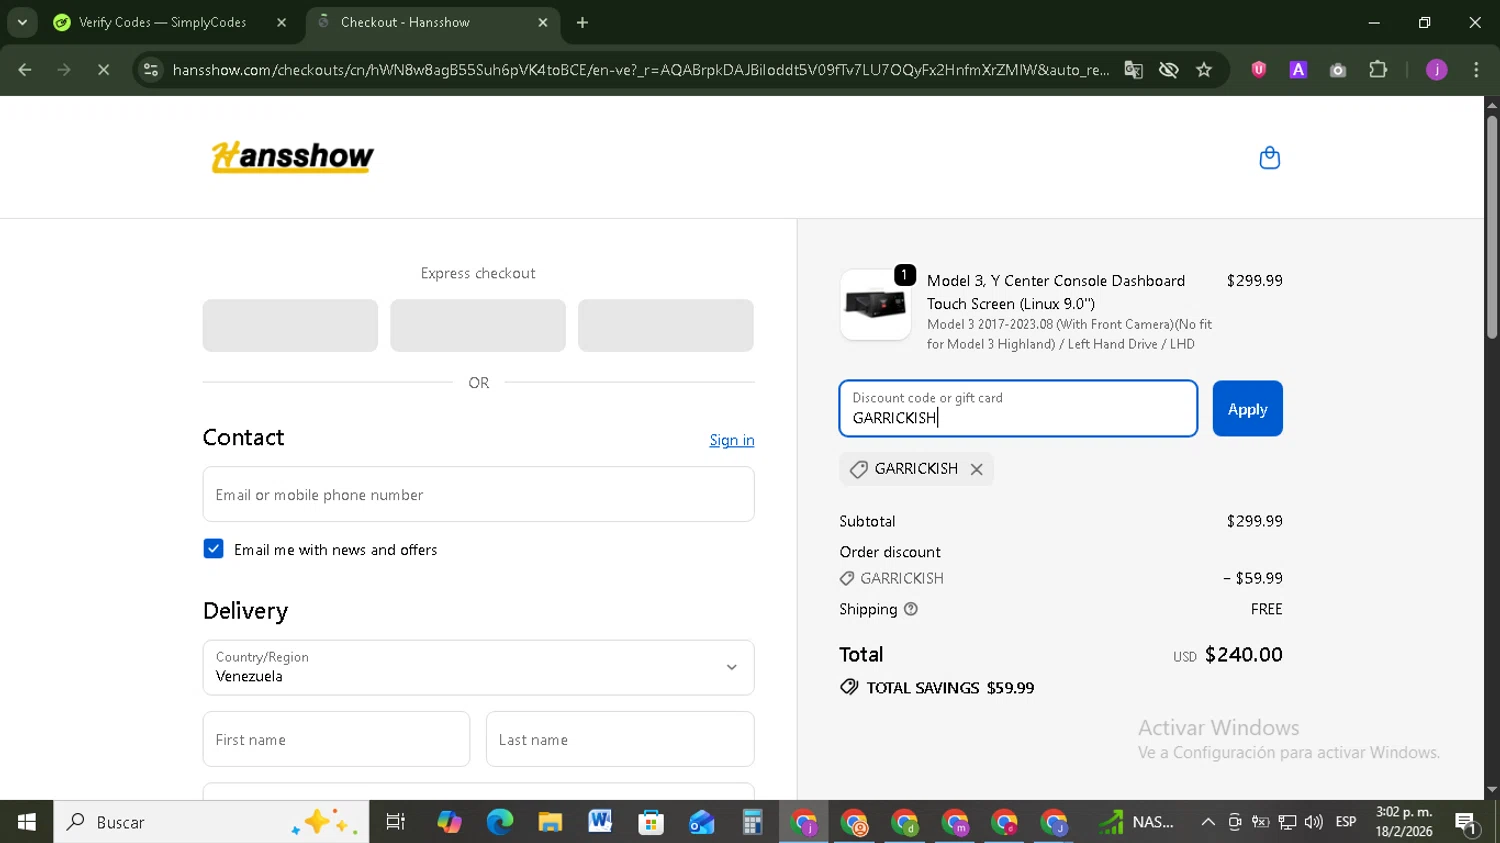The image size is (1500, 843).
Task: Switch to the Verify Codes — SimplyCodes tab
Action: click(162, 22)
